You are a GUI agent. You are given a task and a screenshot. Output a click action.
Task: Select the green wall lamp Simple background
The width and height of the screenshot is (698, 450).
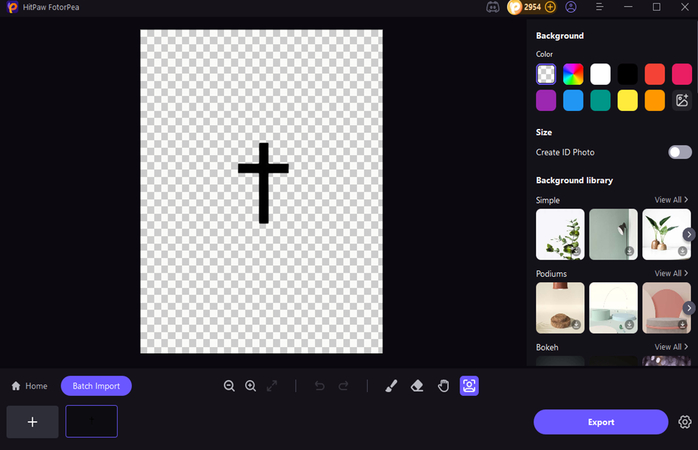click(613, 234)
